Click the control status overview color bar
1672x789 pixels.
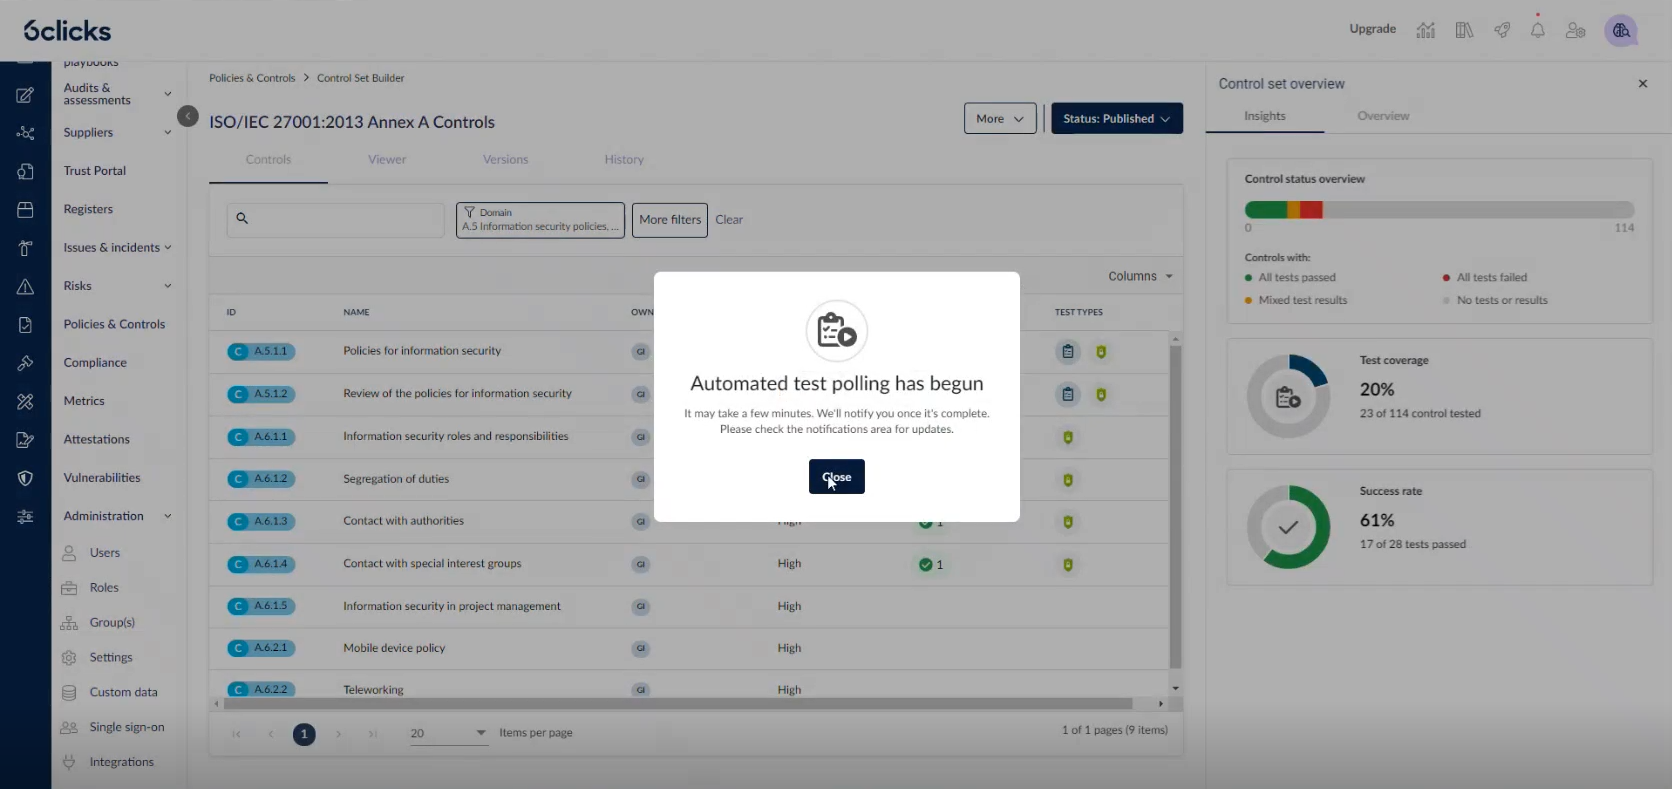pyautogui.click(x=1438, y=210)
